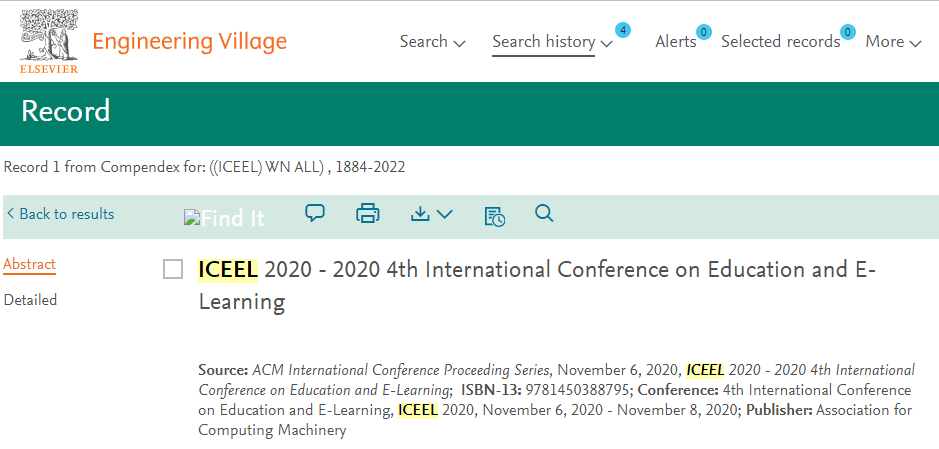This screenshot has height=449, width=939.
Task: Click the download record icon
Action: (420, 213)
